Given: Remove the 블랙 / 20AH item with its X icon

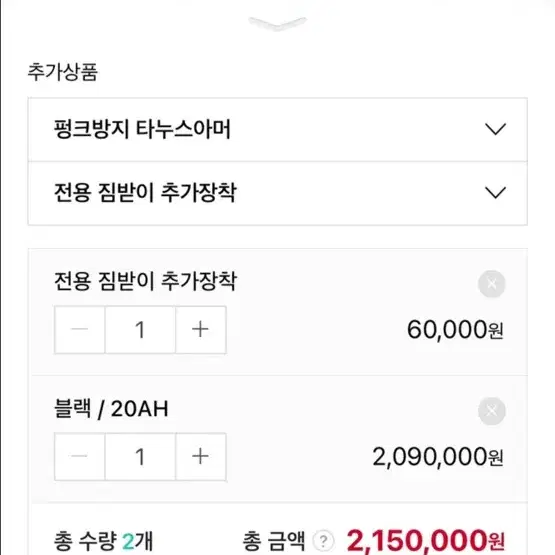Looking at the screenshot, I should (491, 411).
